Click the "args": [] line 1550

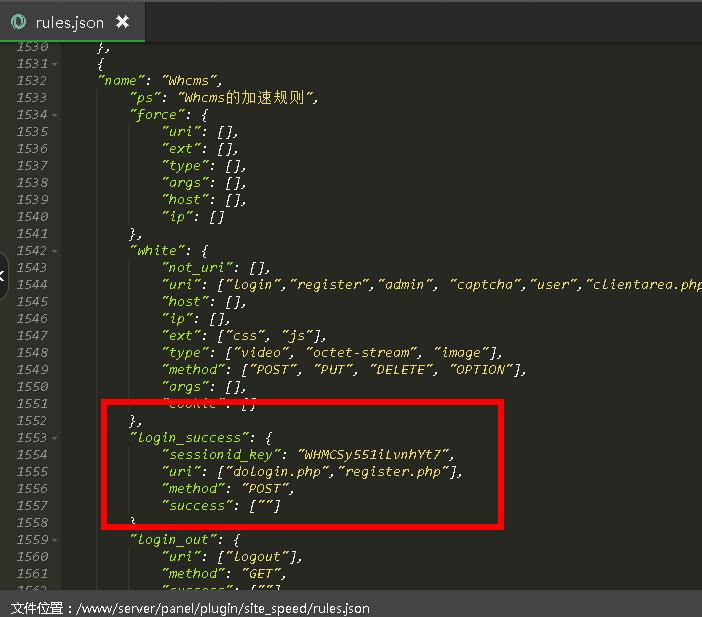coord(204,387)
